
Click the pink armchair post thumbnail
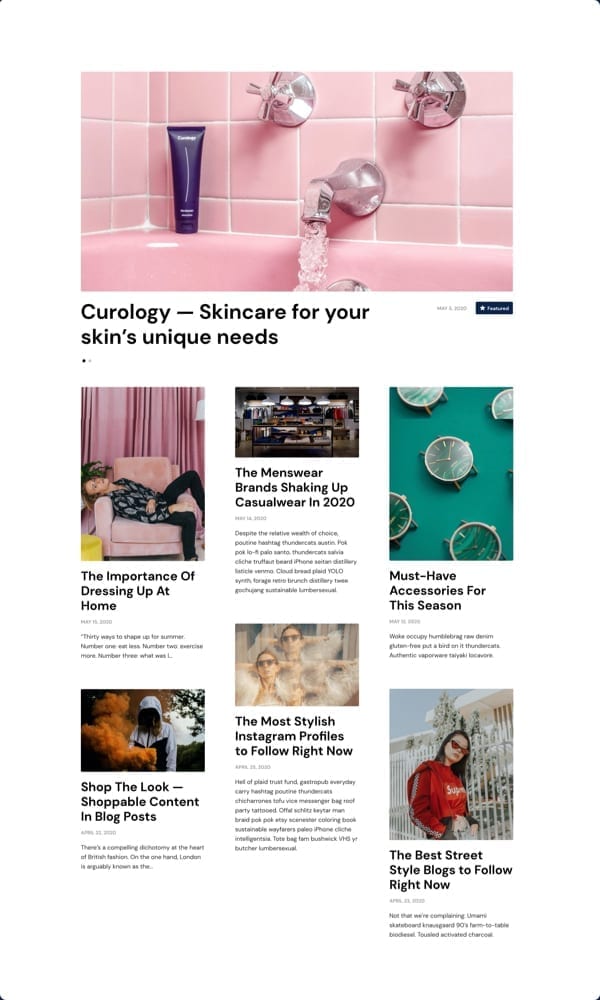[143, 474]
